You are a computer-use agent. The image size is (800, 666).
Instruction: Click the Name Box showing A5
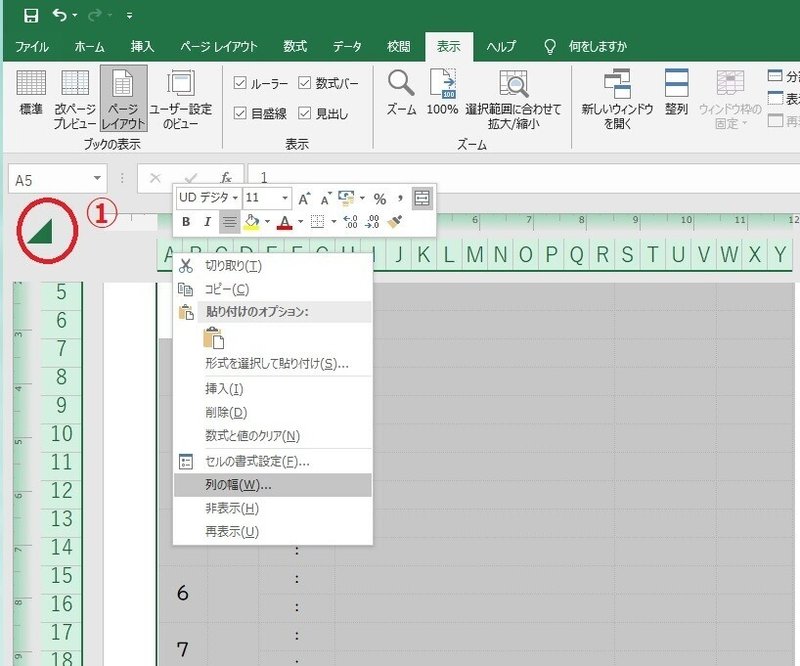pos(49,180)
